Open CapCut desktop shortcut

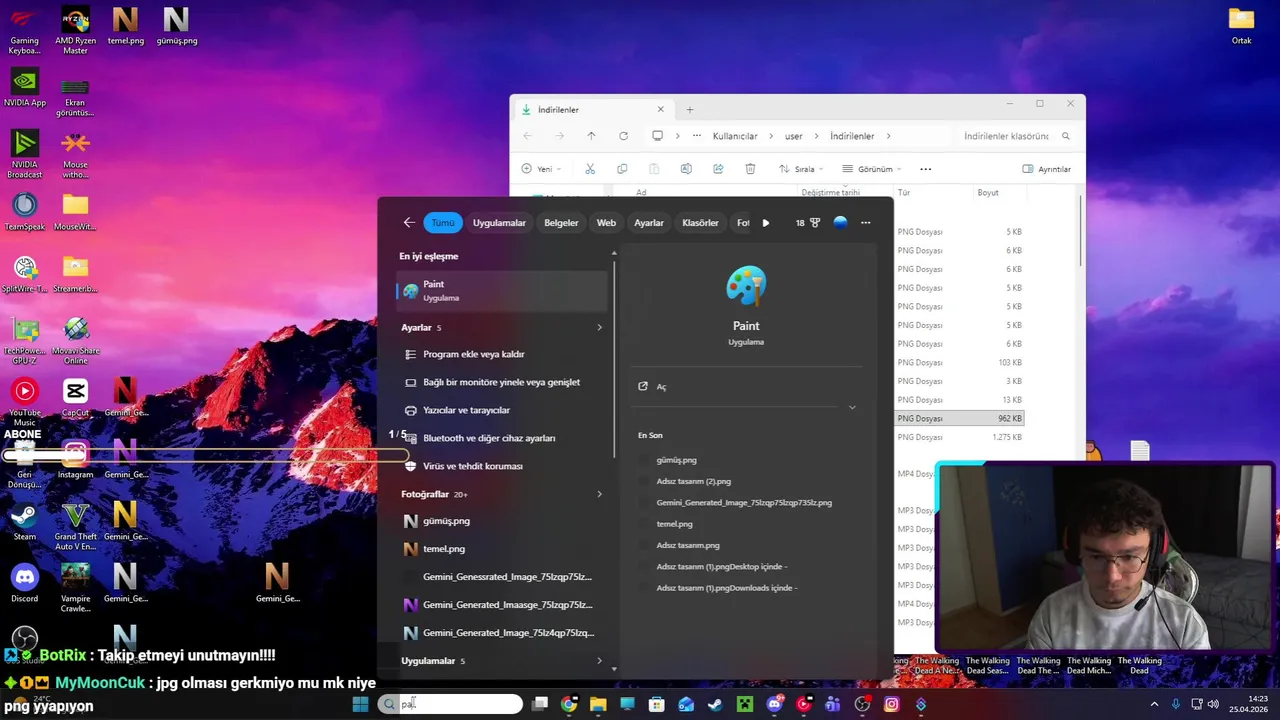click(x=75, y=397)
